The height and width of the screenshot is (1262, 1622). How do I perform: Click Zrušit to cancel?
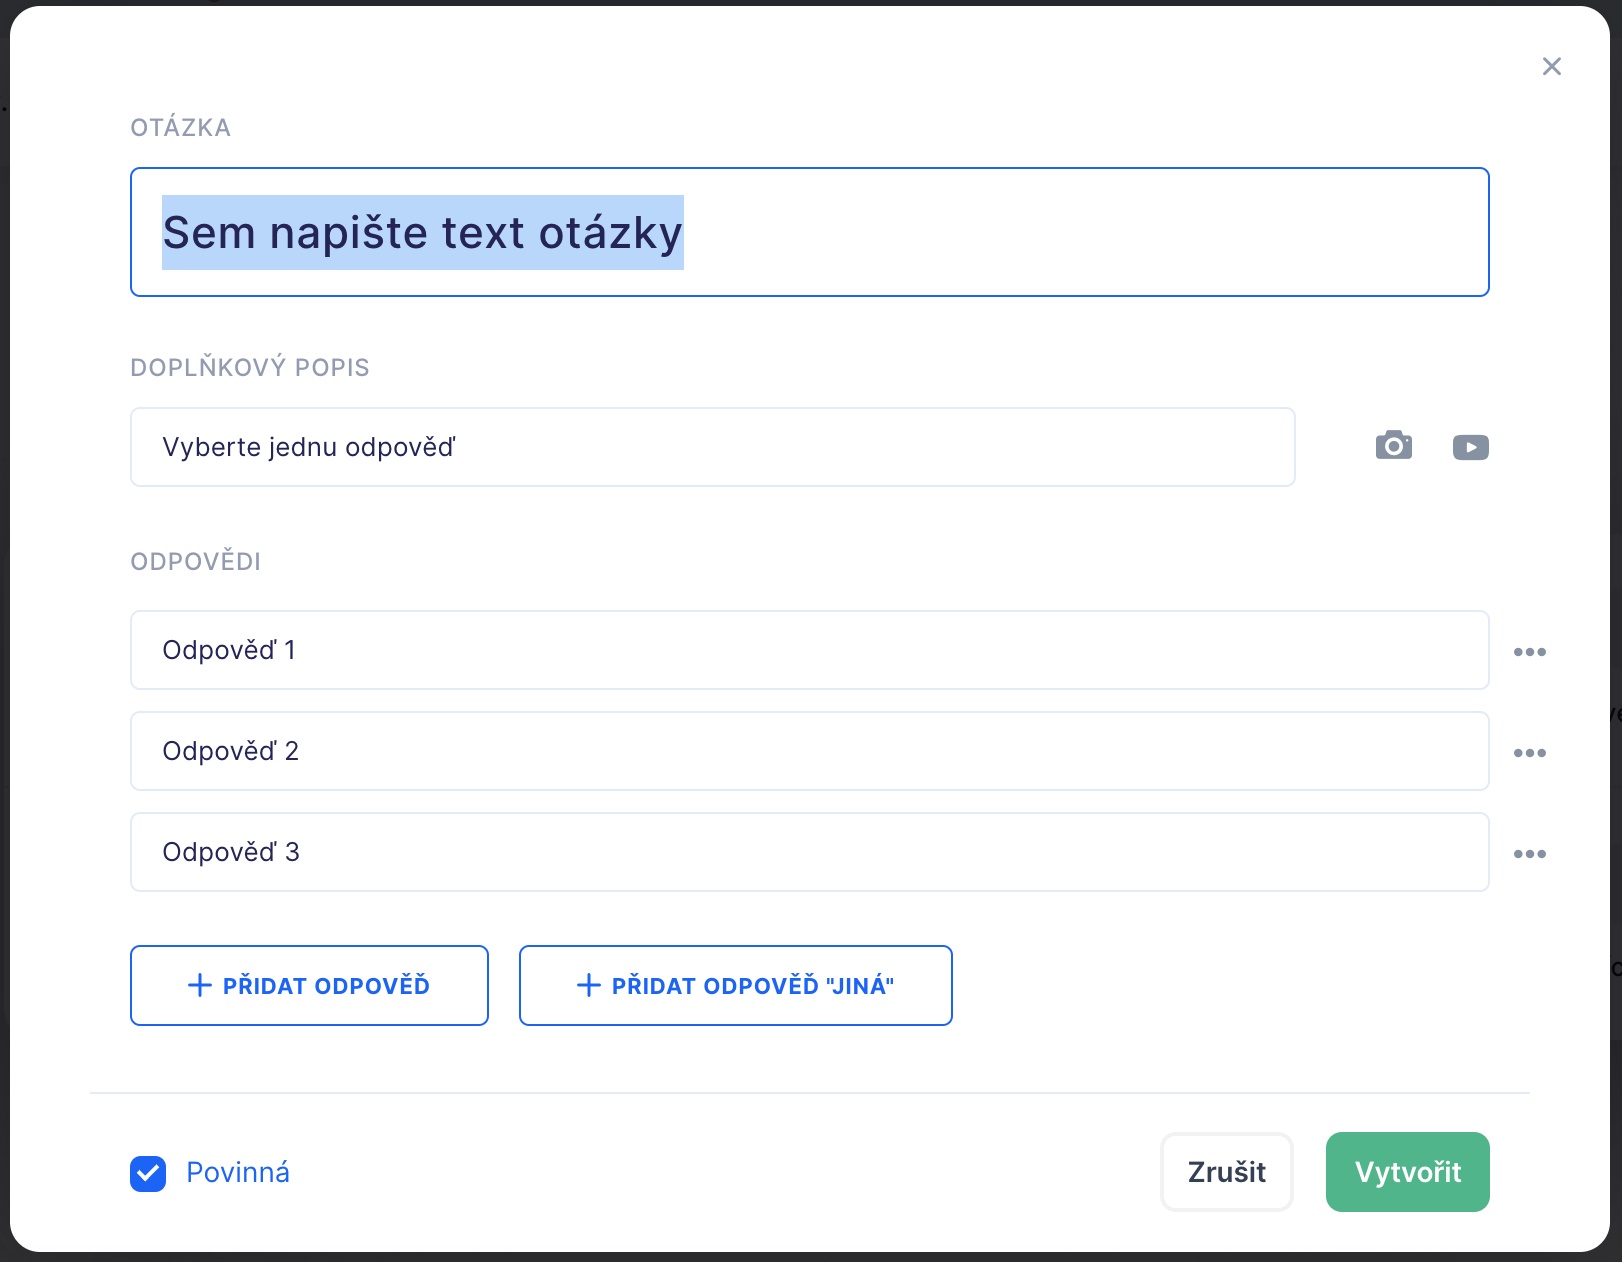(1226, 1172)
